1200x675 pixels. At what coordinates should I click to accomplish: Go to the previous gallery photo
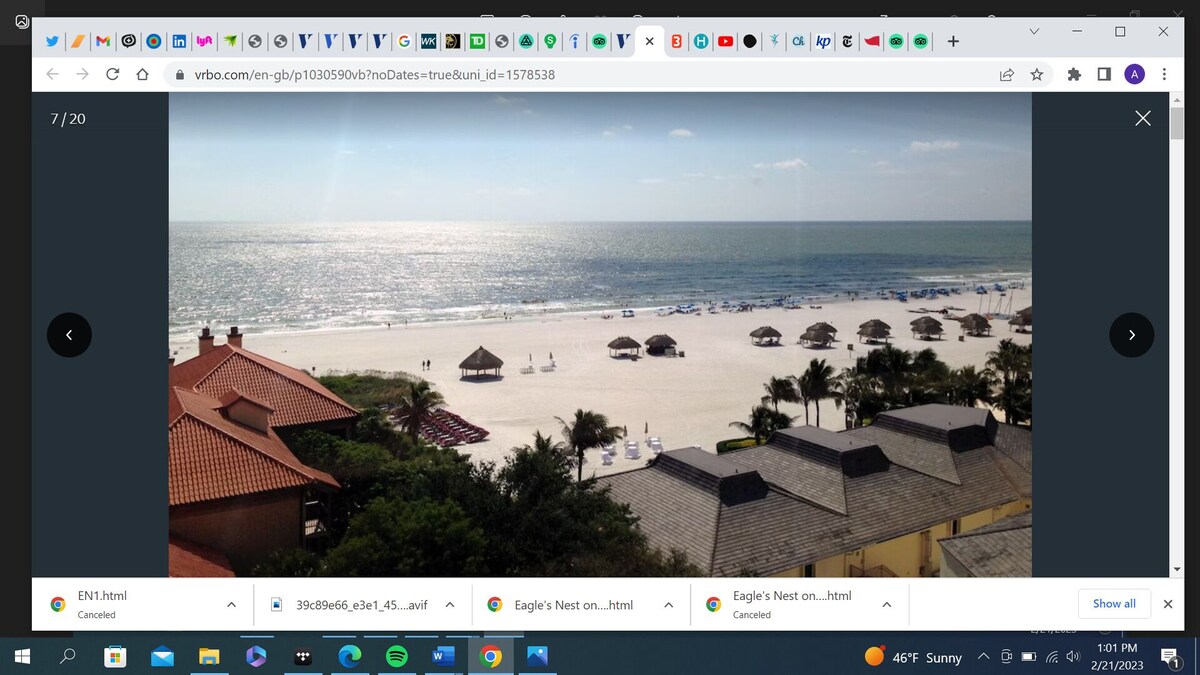[69, 335]
